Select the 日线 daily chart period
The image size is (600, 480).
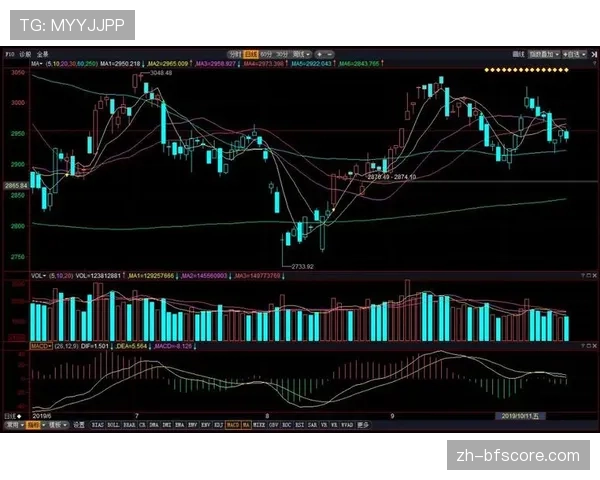[x=251, y=54]
